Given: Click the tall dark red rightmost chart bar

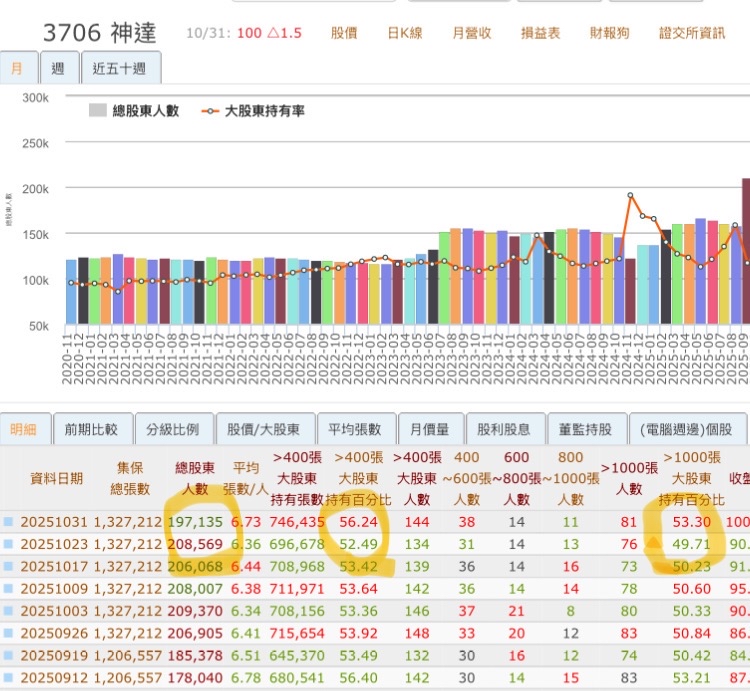Looking at the screenshot, I should point(745,250).
